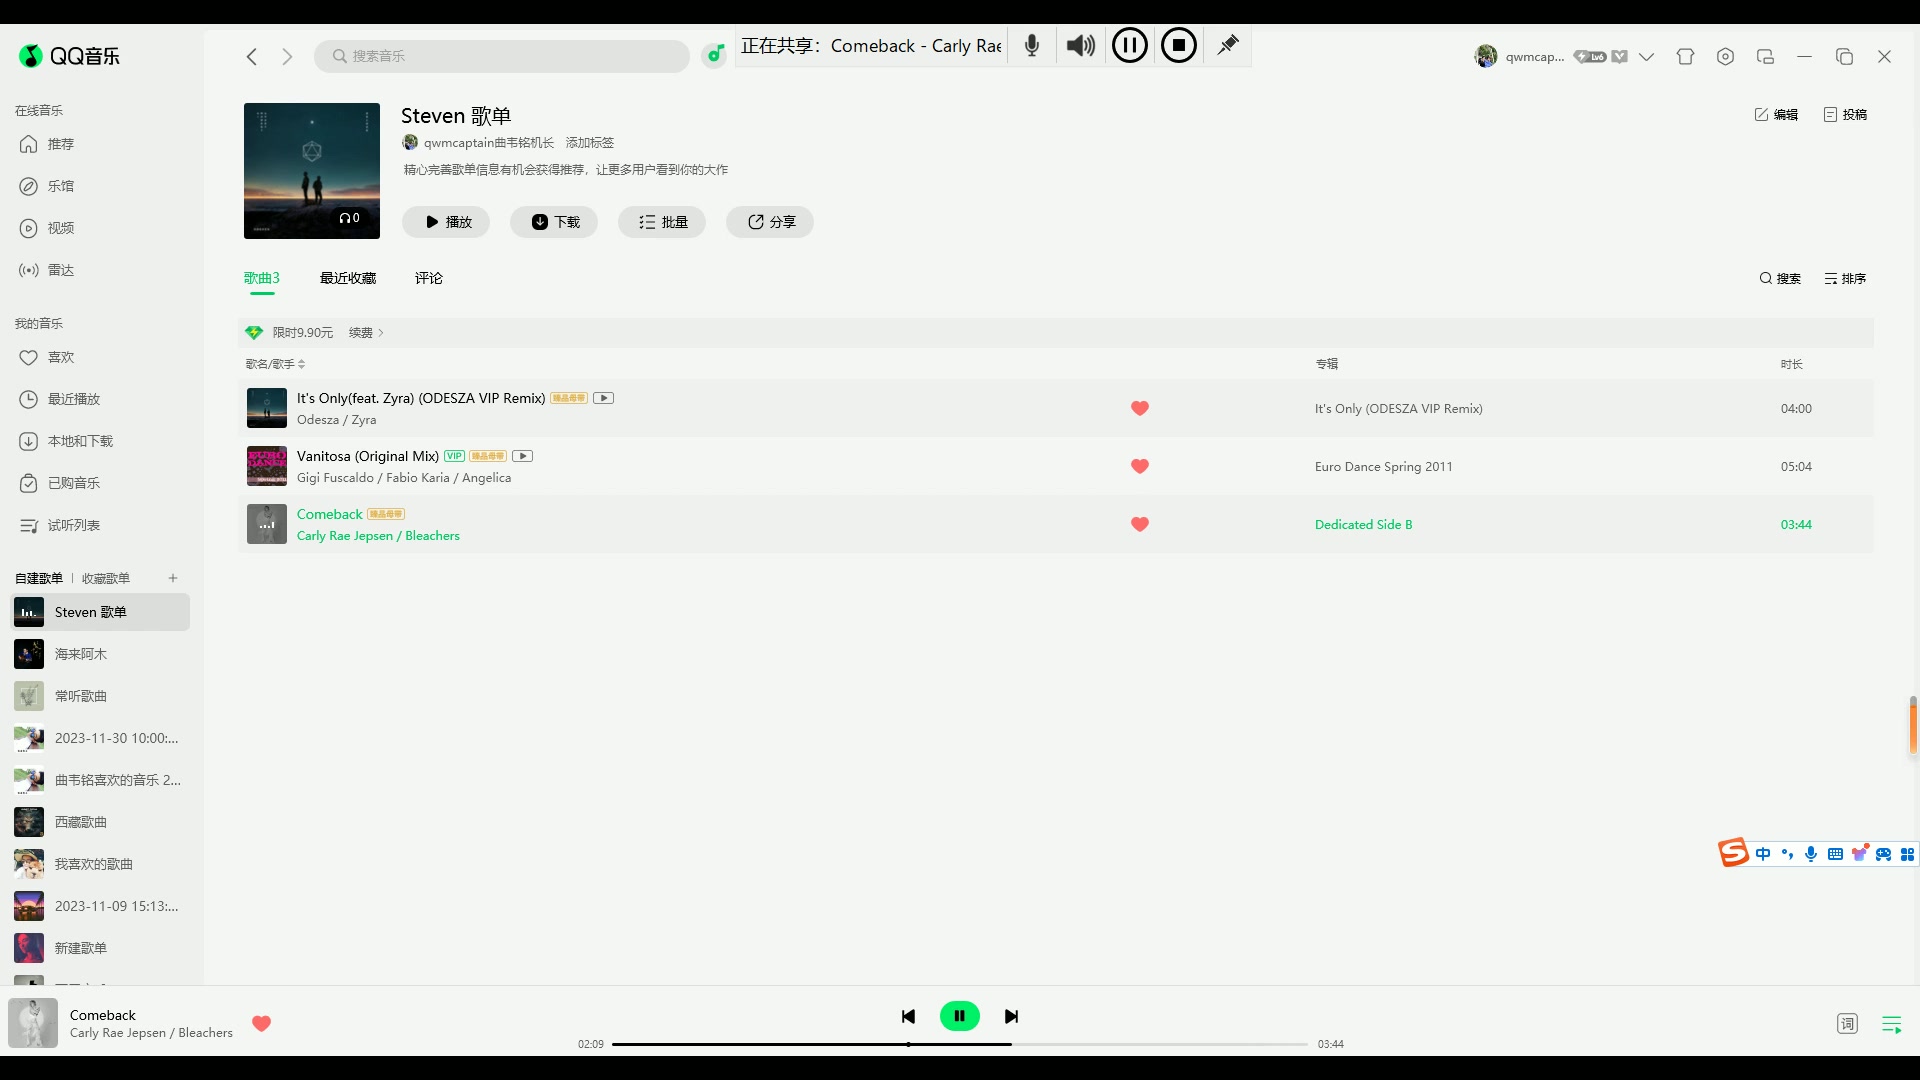Open MV icon for Vanitosa
Screen dimensions: 1920x1080
pos(522,456)
